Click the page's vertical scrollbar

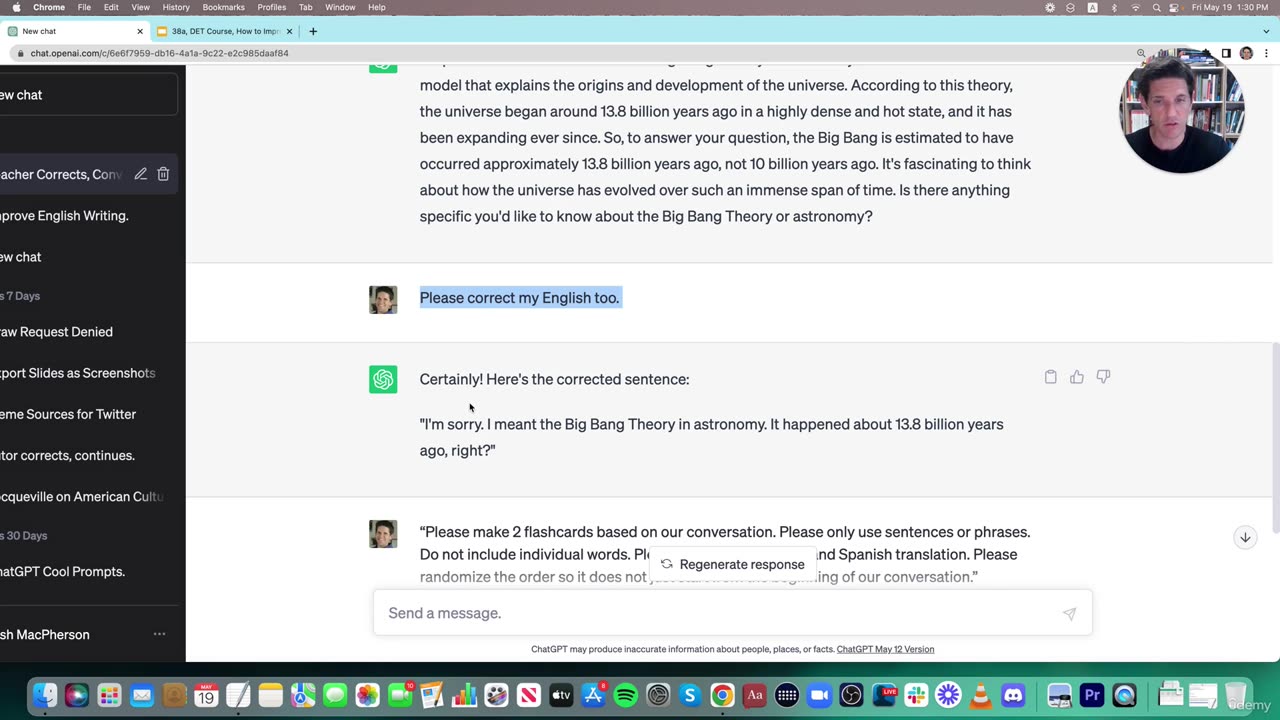click(x=1275, y=438)
